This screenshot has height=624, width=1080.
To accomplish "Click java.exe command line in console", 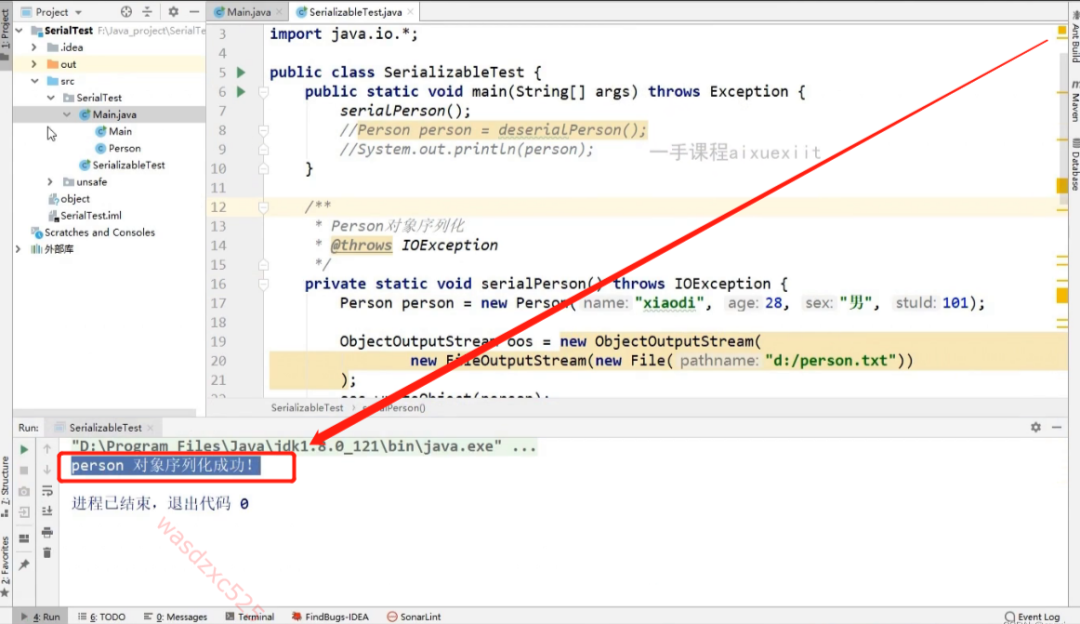I will point(304,446).
